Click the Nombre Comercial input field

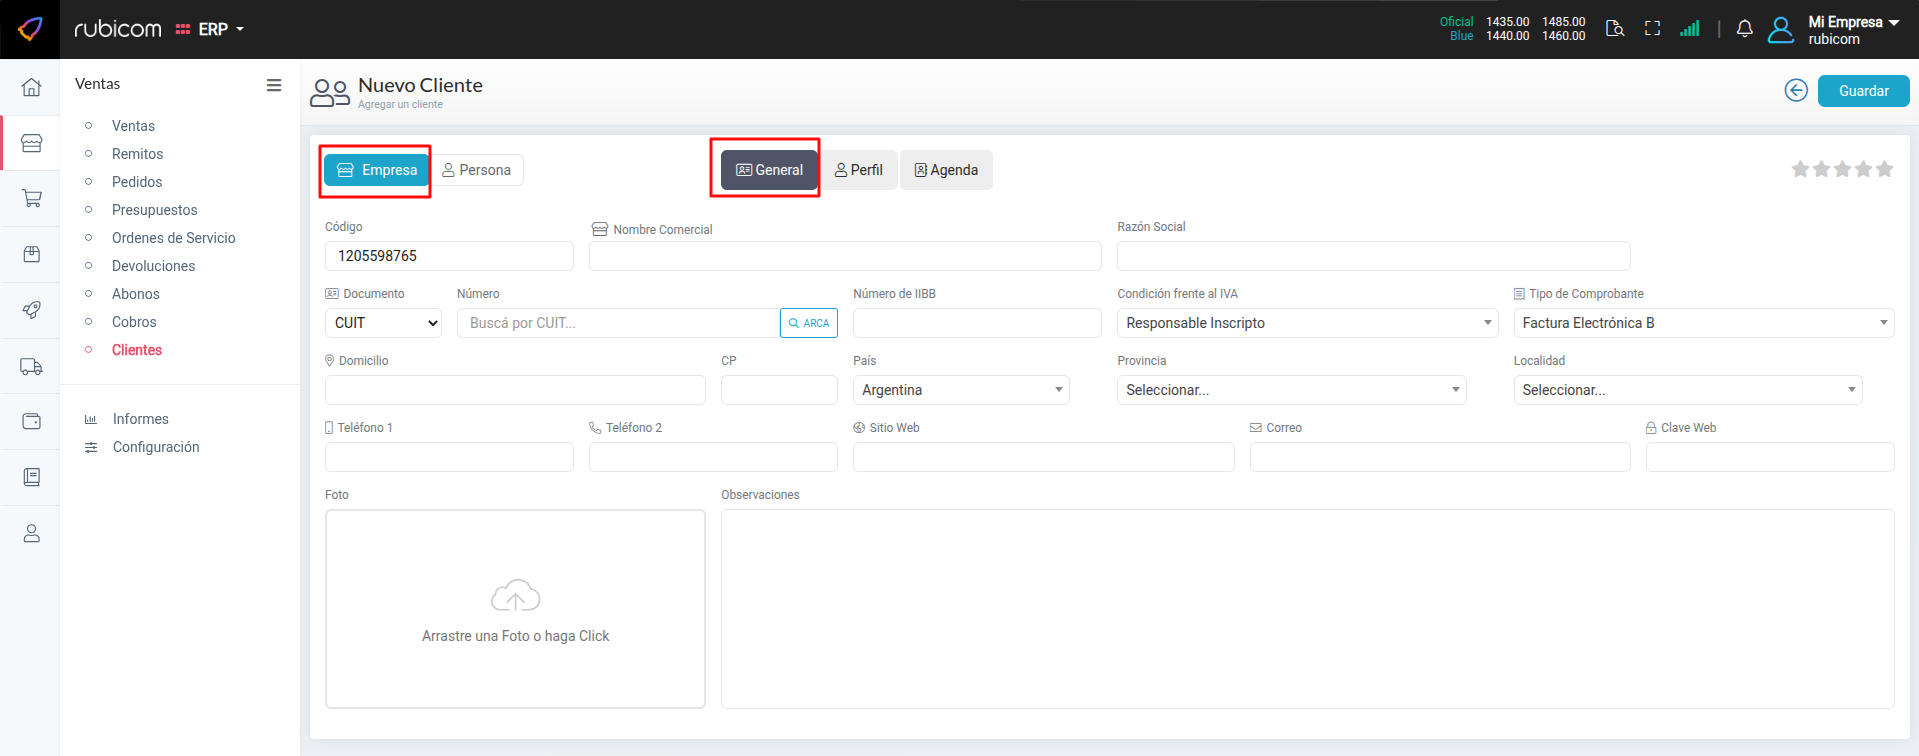coord(844,256)
